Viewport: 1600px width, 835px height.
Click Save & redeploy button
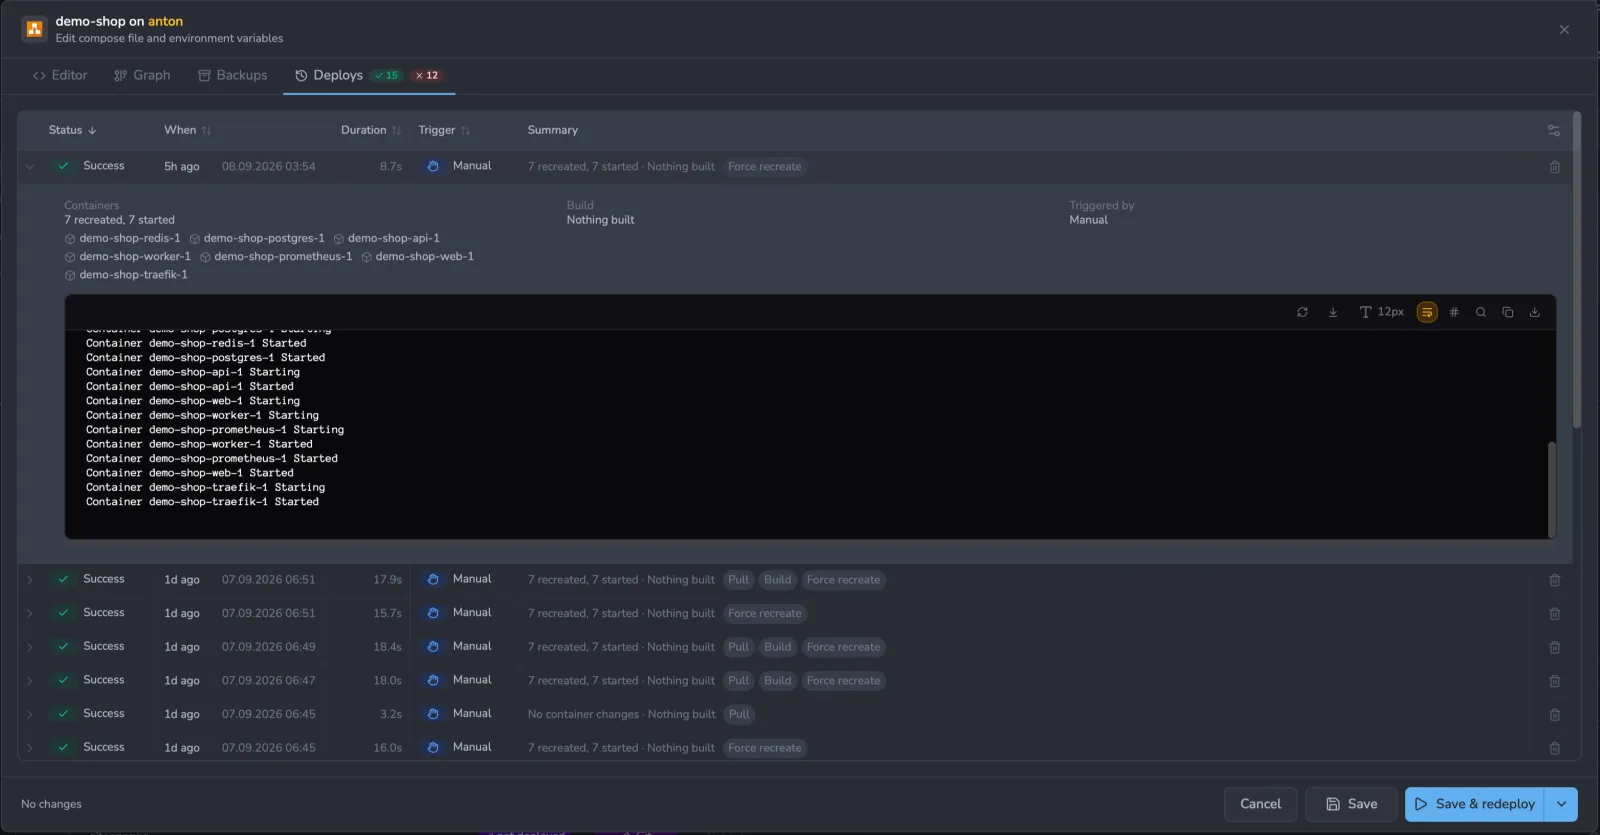1475,804
